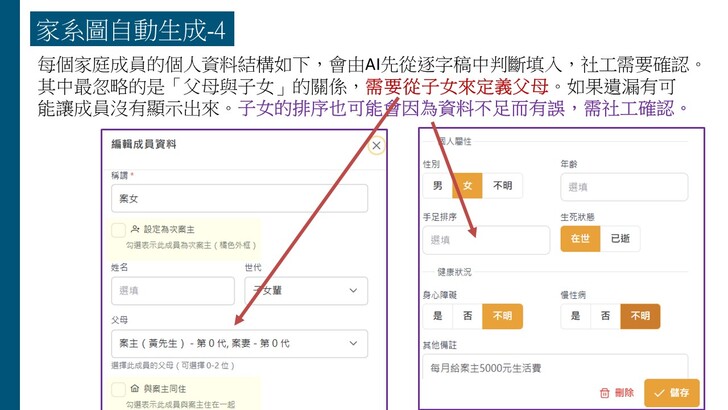Expand the 父母 selection dropdown
The image size is (728, 410).
238,344
